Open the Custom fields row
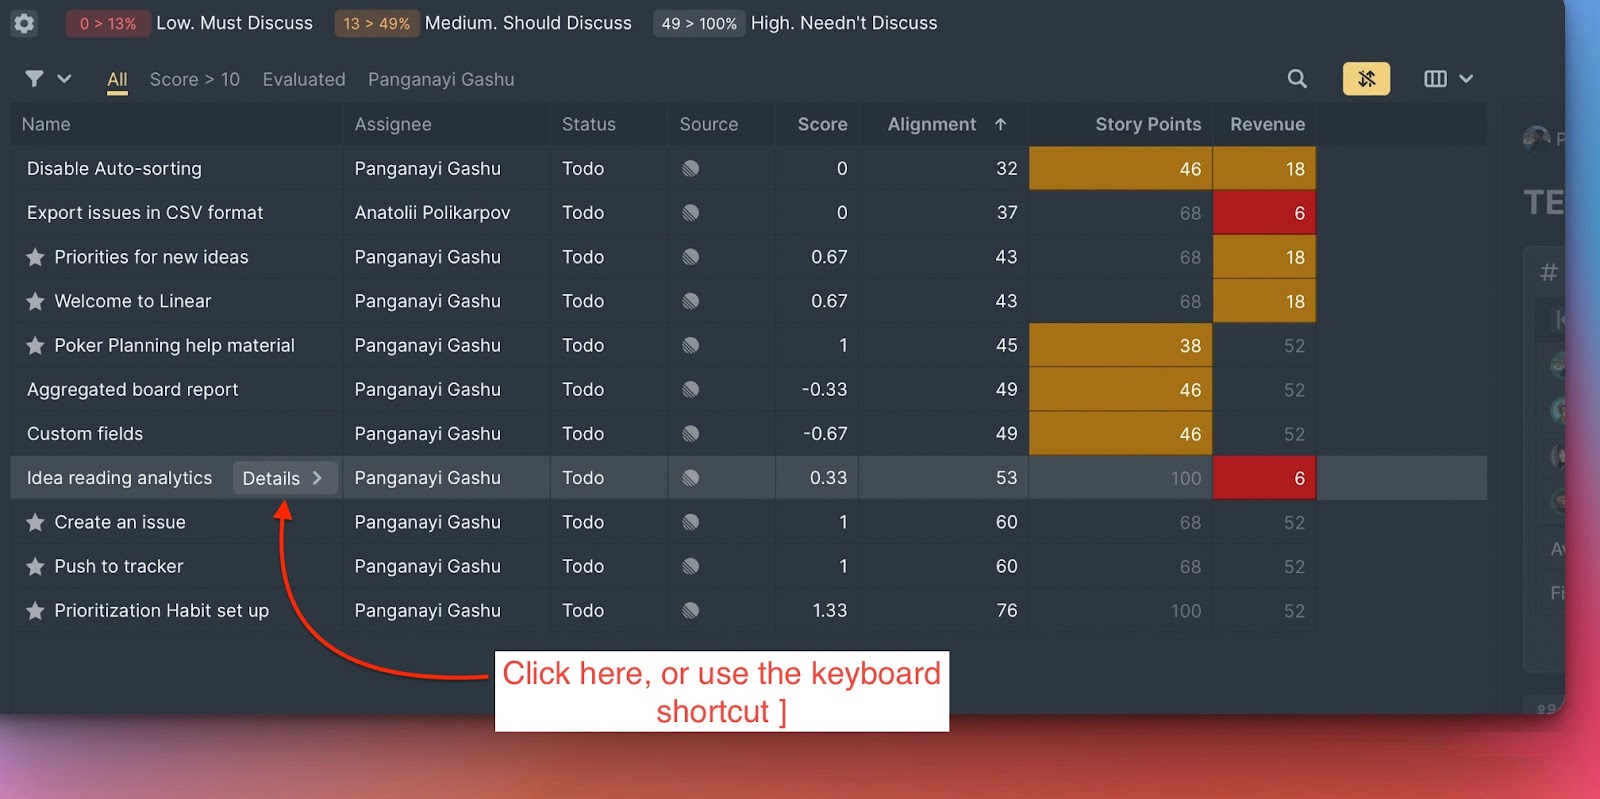This screenshot has height=799, width=1600. click(x=85, y=434)
